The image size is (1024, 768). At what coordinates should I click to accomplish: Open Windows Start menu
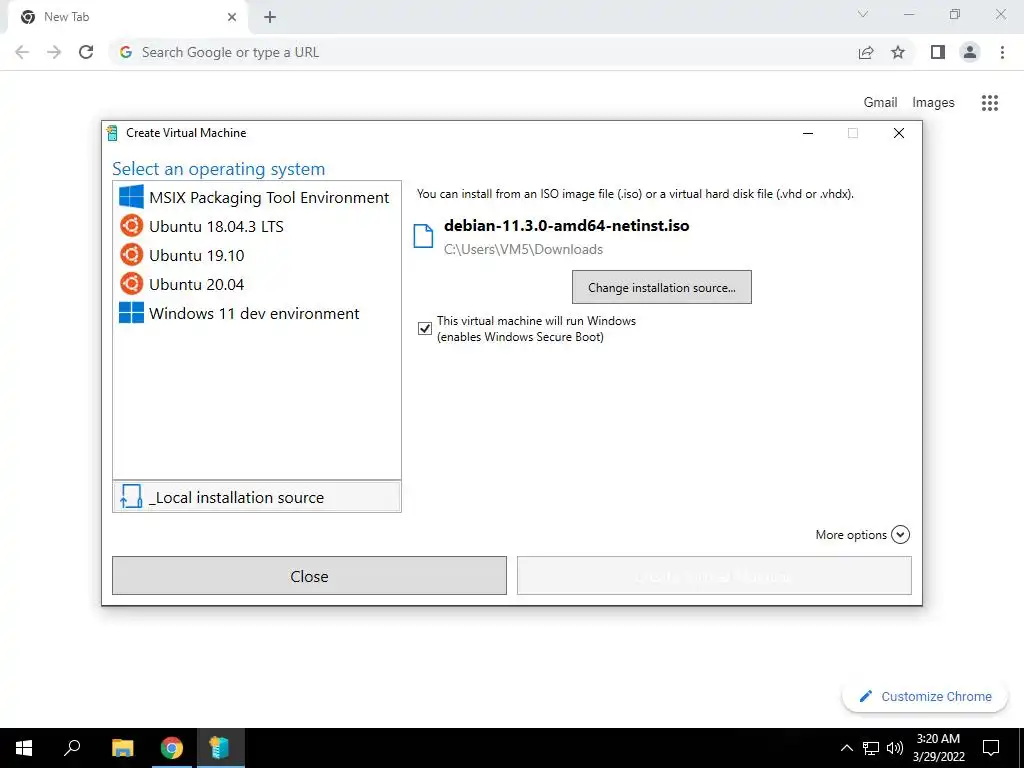[24, 748]
